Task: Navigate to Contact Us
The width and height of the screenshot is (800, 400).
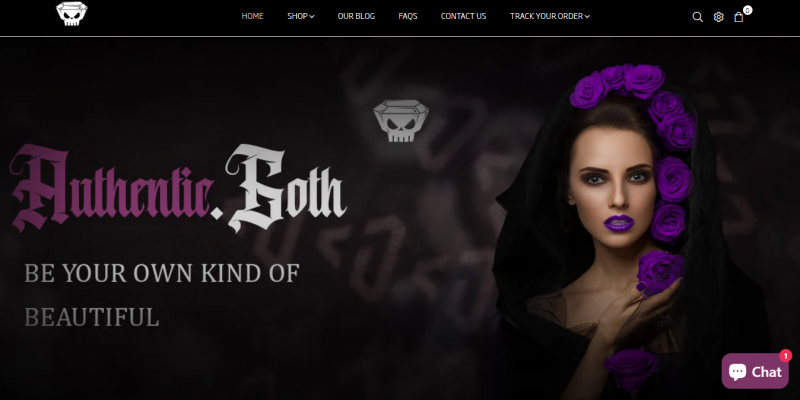Action: [x=463, y=16]
